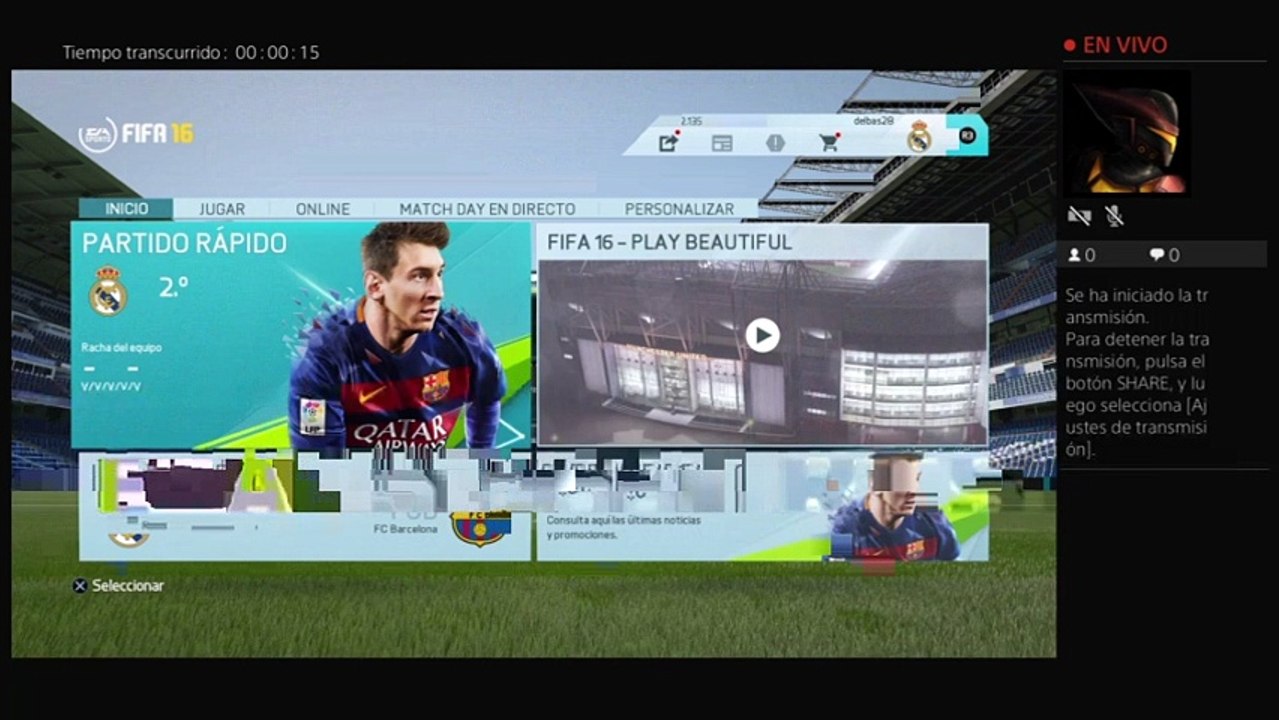Click the debas28 username

(x=873, y=120)
